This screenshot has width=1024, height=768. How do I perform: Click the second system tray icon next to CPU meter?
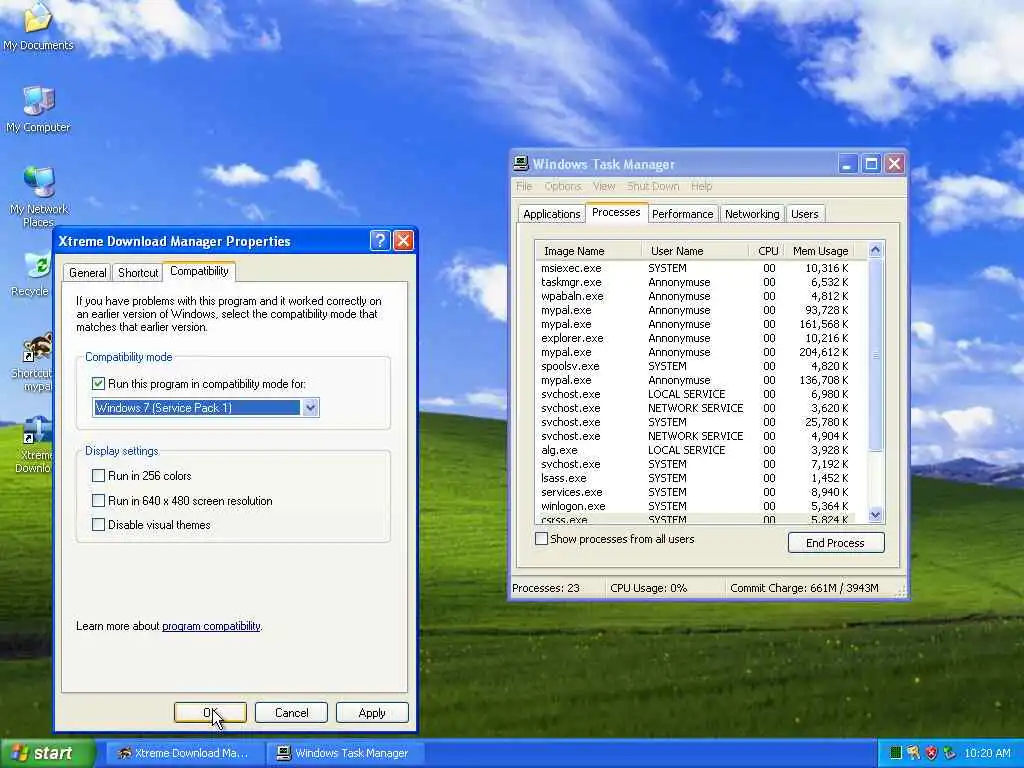click(x=914, y=753)
